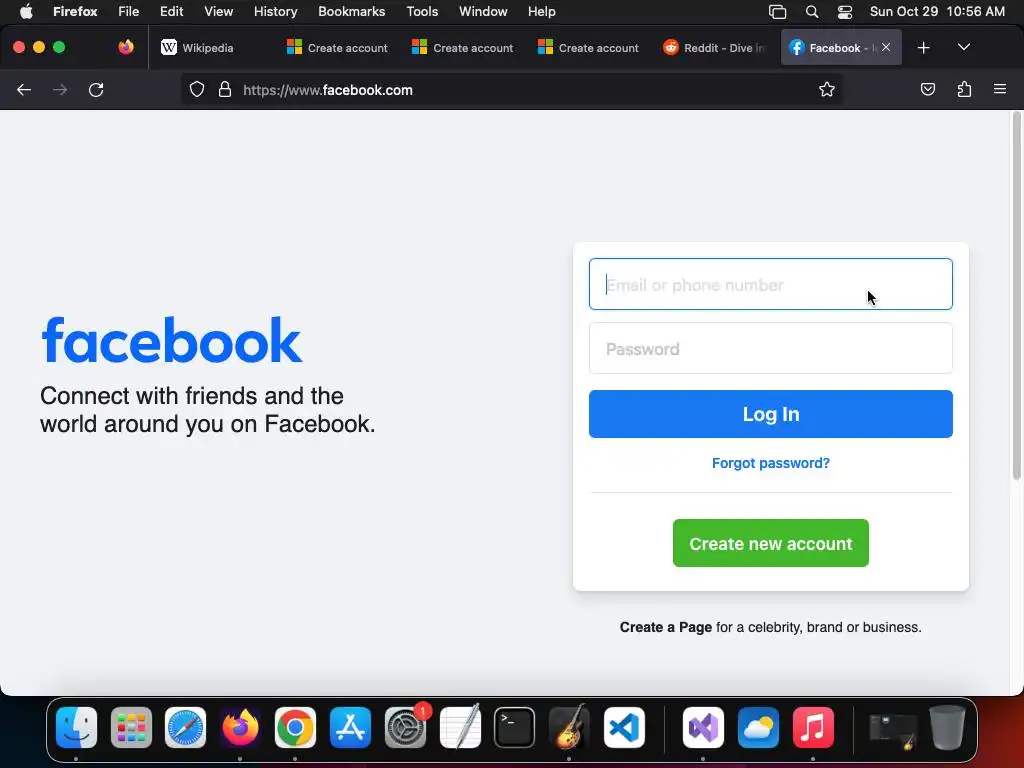1024x768 pixels.
Task: Switch to the Reddit tab
Action: tap(715, 48)
